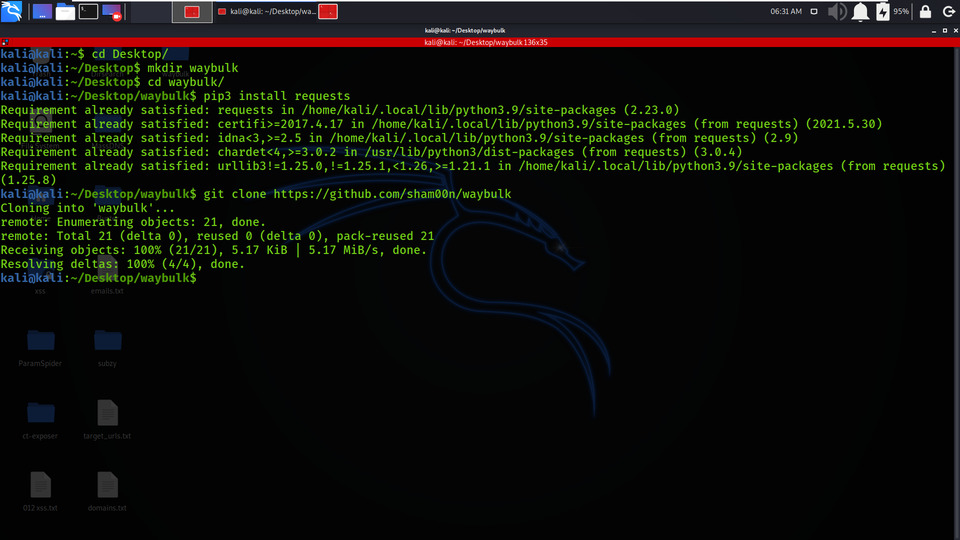This screenshot has width=960, height=540.
Task: Click the 'cd Desktop/' command line
Action: 129,54
